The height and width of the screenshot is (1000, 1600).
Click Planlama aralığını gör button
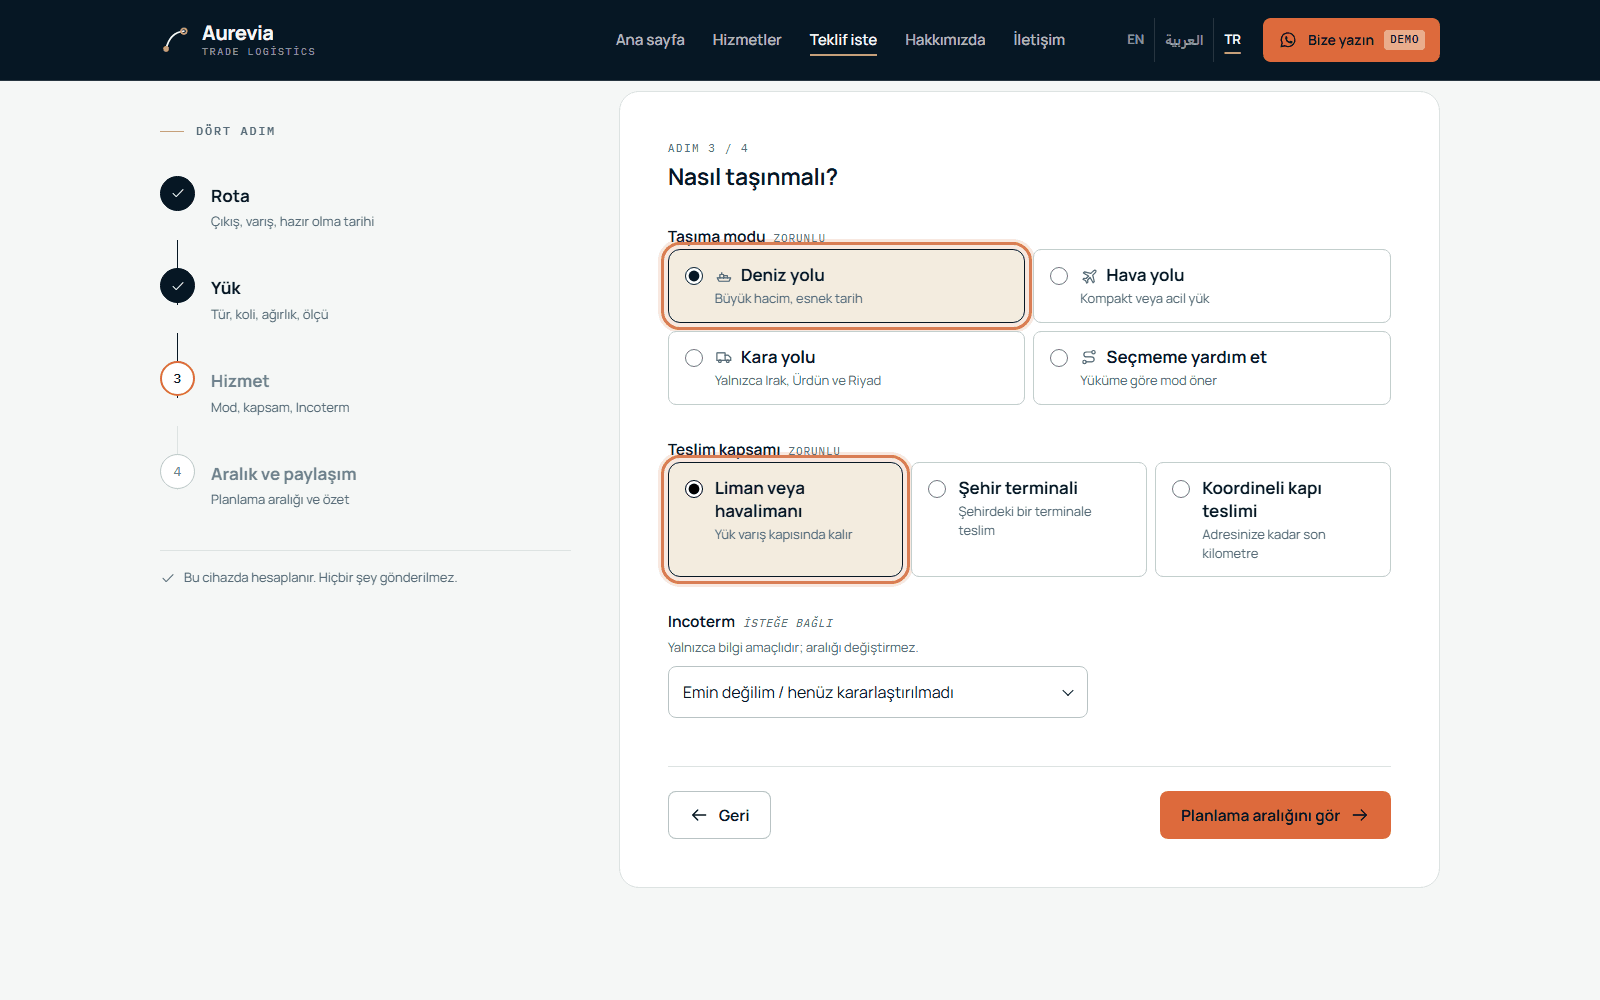coord(1275,815)
